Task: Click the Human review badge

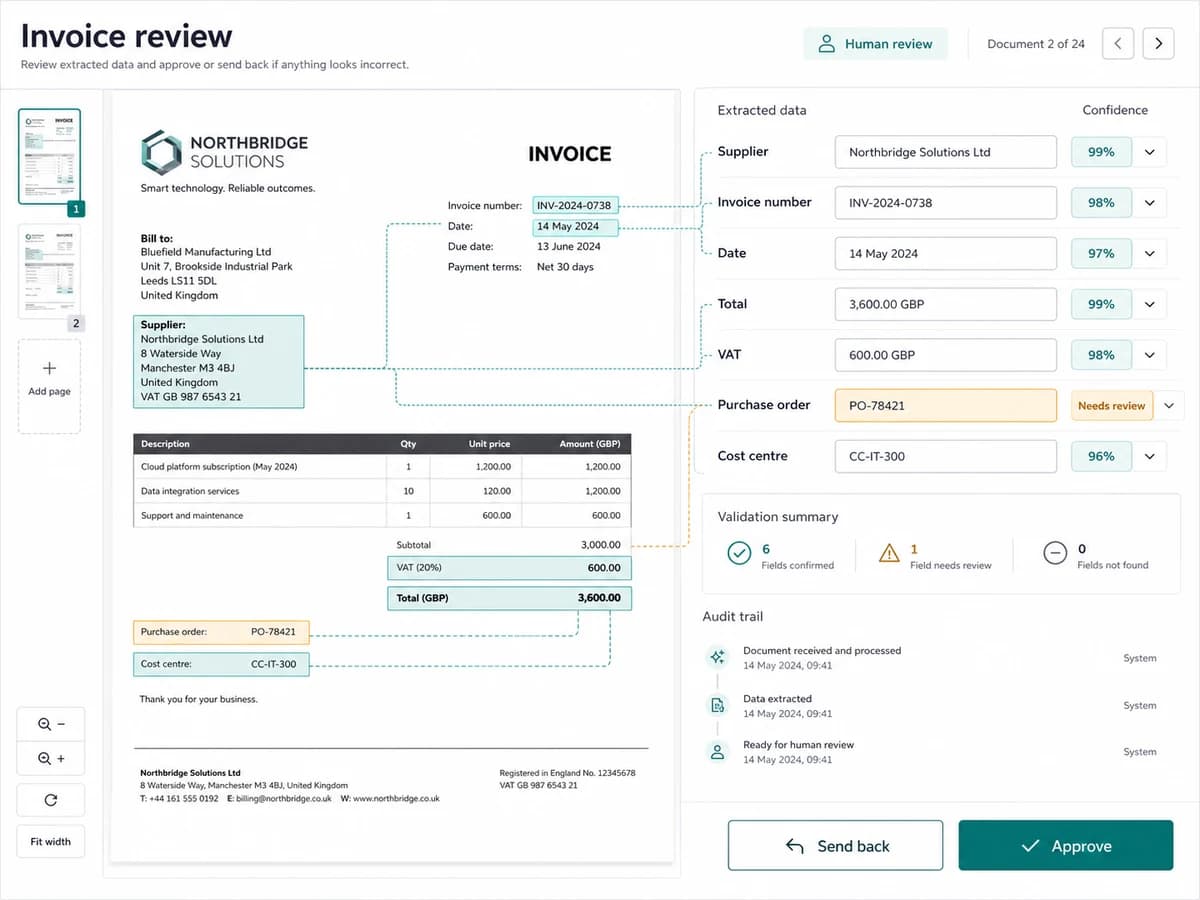Action: (875, 44)
